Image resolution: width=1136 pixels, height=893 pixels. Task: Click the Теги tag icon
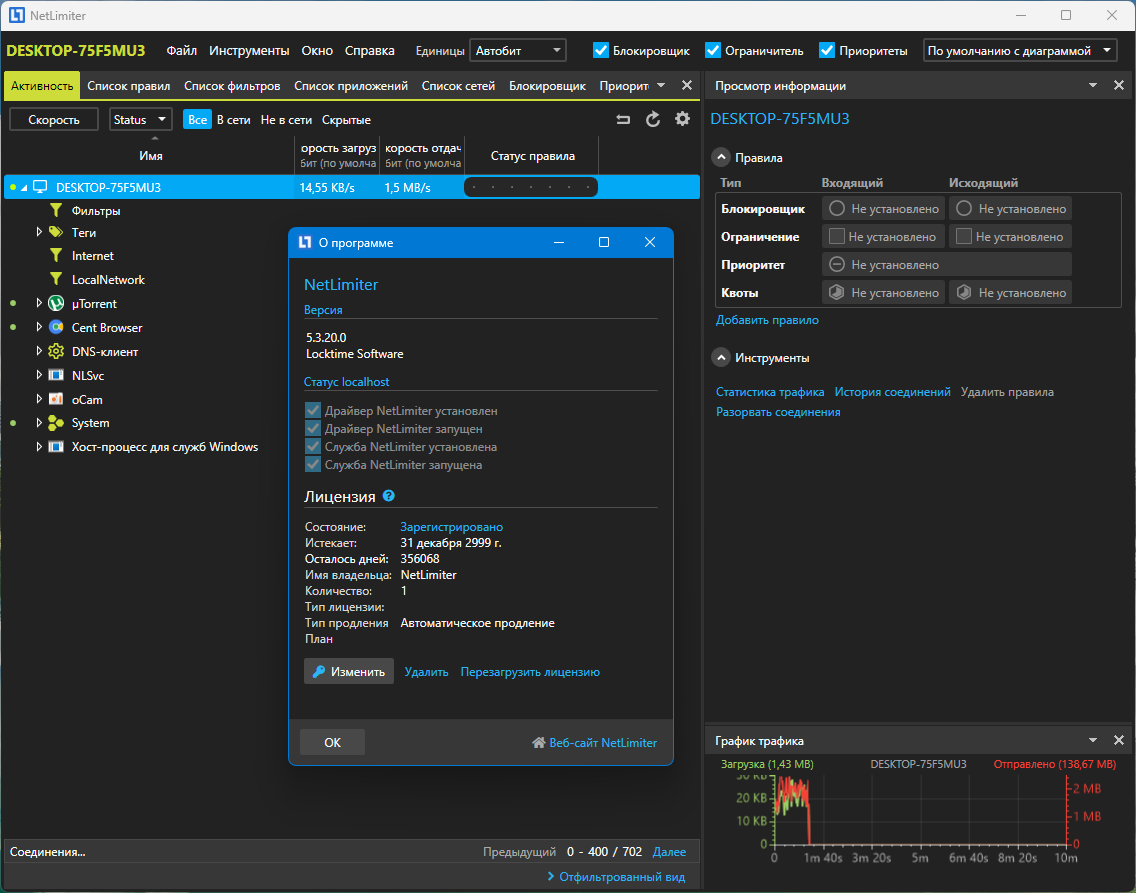(56, 232)
